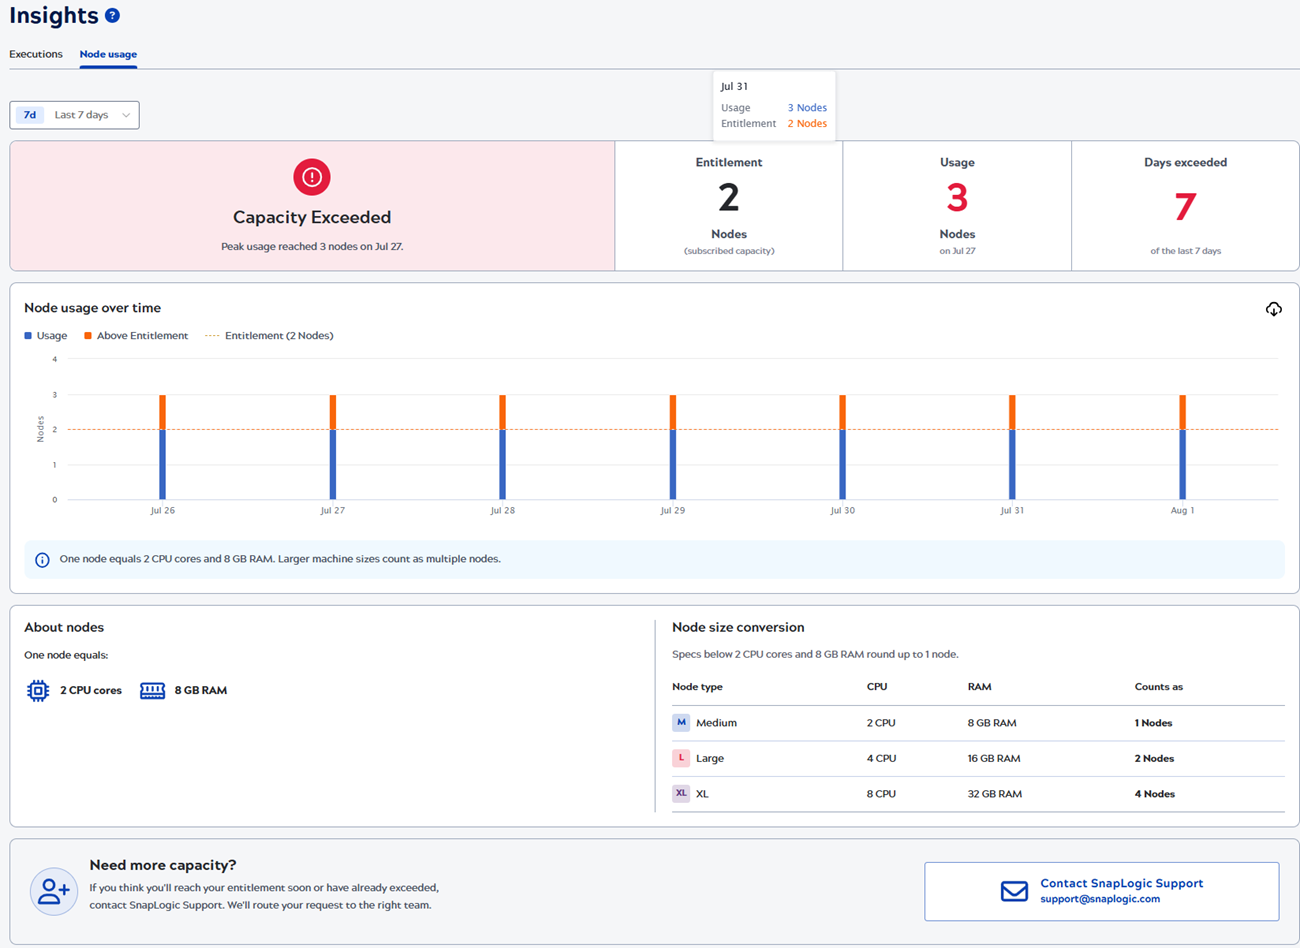1300x948 pixels.
Task: Click the About nodes heading
Action: (64, 627)
